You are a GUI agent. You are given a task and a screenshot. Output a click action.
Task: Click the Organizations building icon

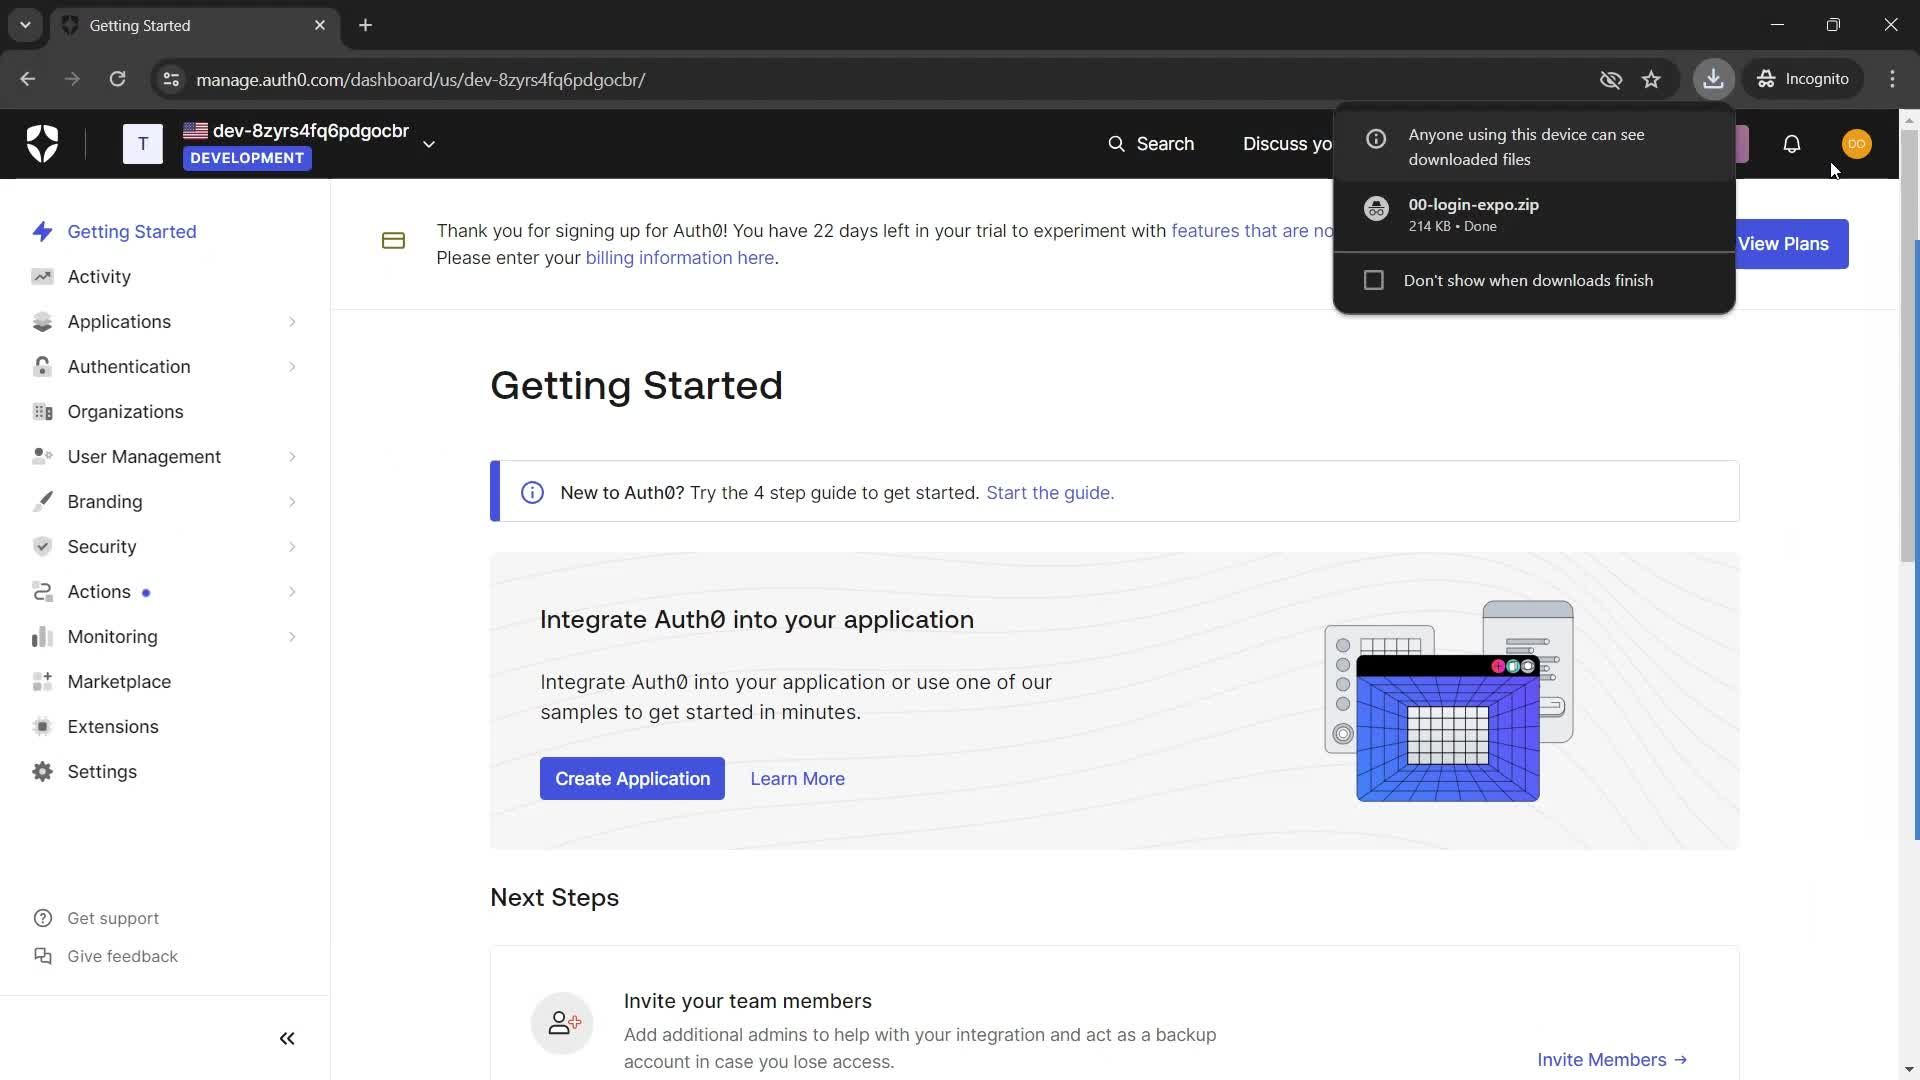[x=42, y=412]
